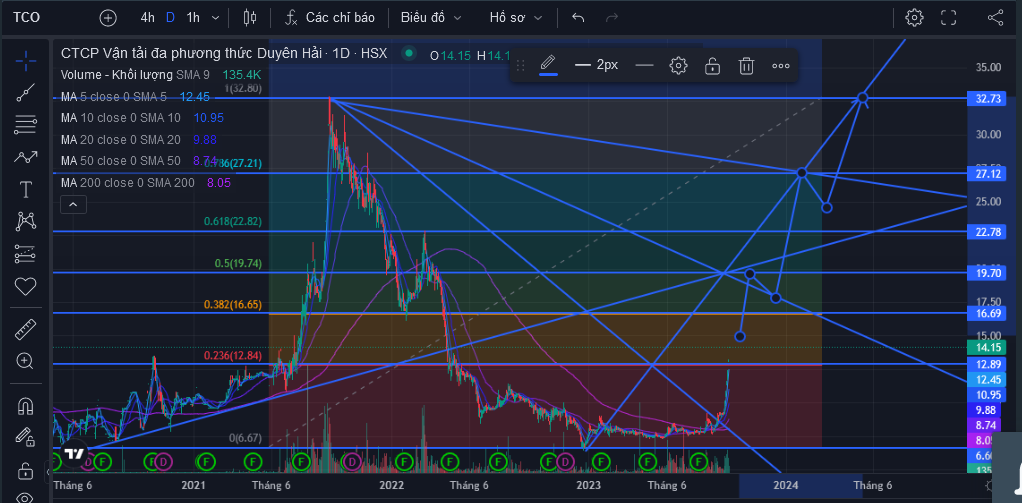Enter fullscreen chart mode
Screen dimensions: 1022x503
tap(948, 18)
